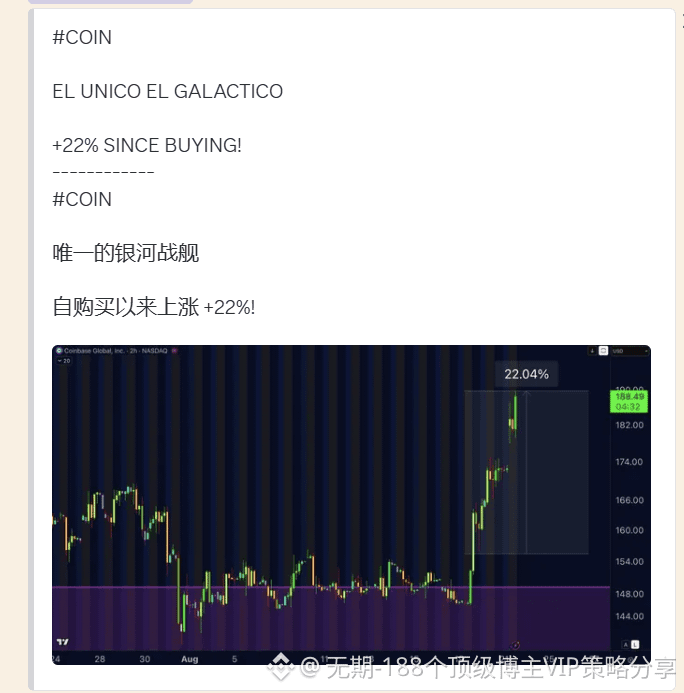
Task: Collapse the indicator legend showing 20
Action: click(x=64, y=361)
